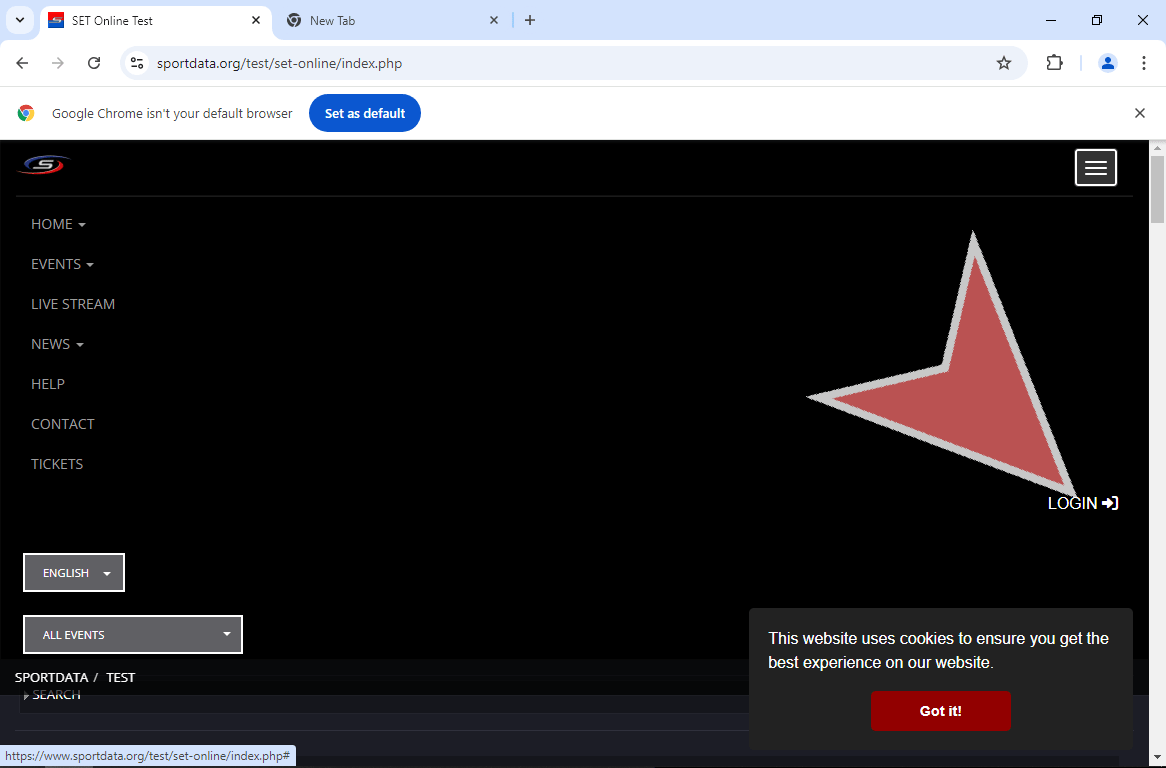Dismiss the default browser notification bar

tap(1139, 113)
